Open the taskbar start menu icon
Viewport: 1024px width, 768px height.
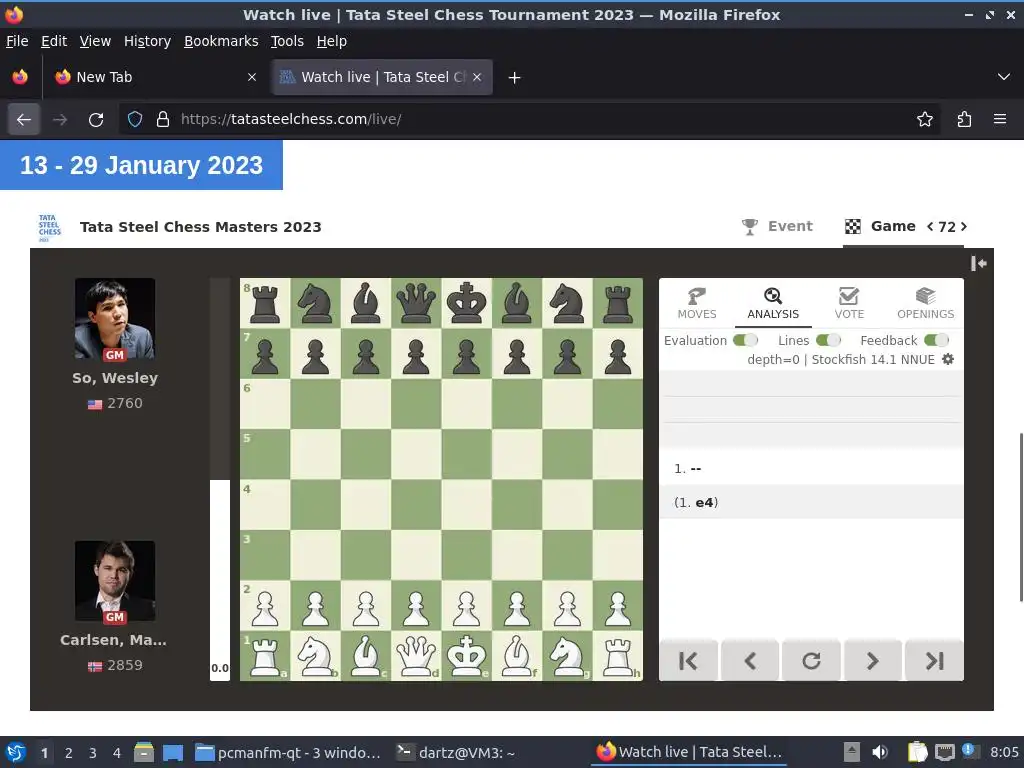[x=16, y=752]
